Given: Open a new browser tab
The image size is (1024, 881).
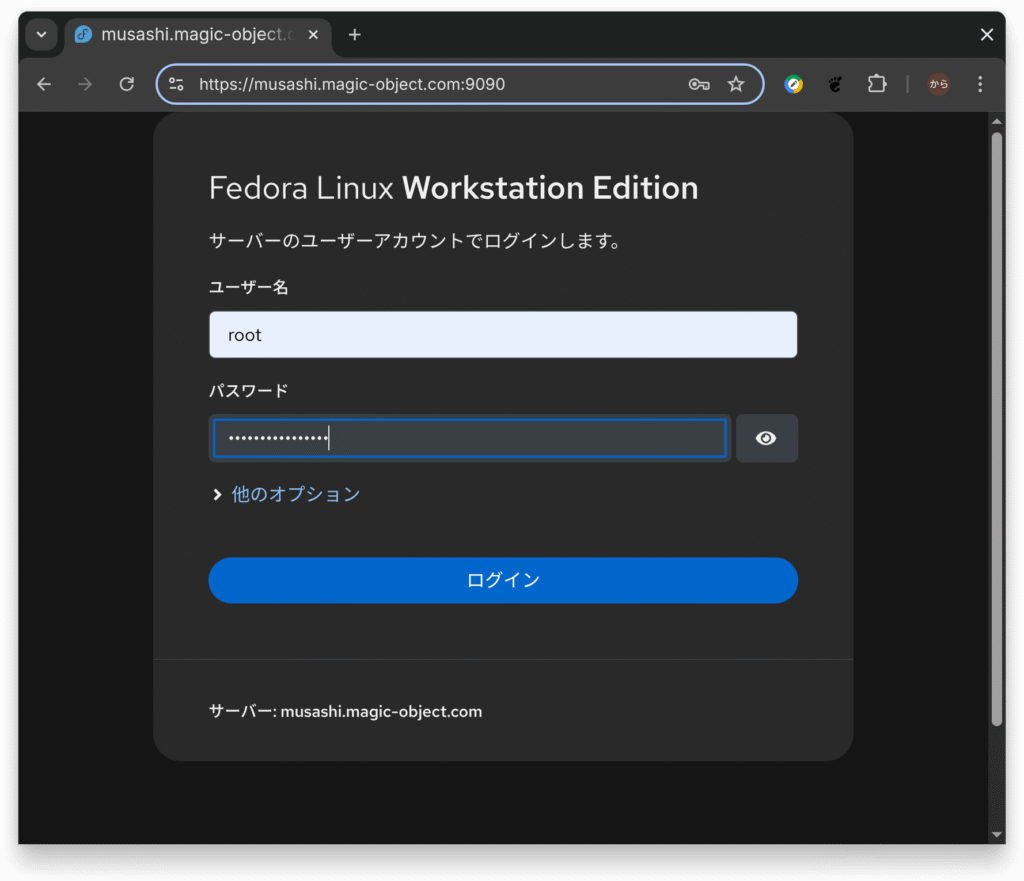Looking at the screenshot, I should click(355, 35).
